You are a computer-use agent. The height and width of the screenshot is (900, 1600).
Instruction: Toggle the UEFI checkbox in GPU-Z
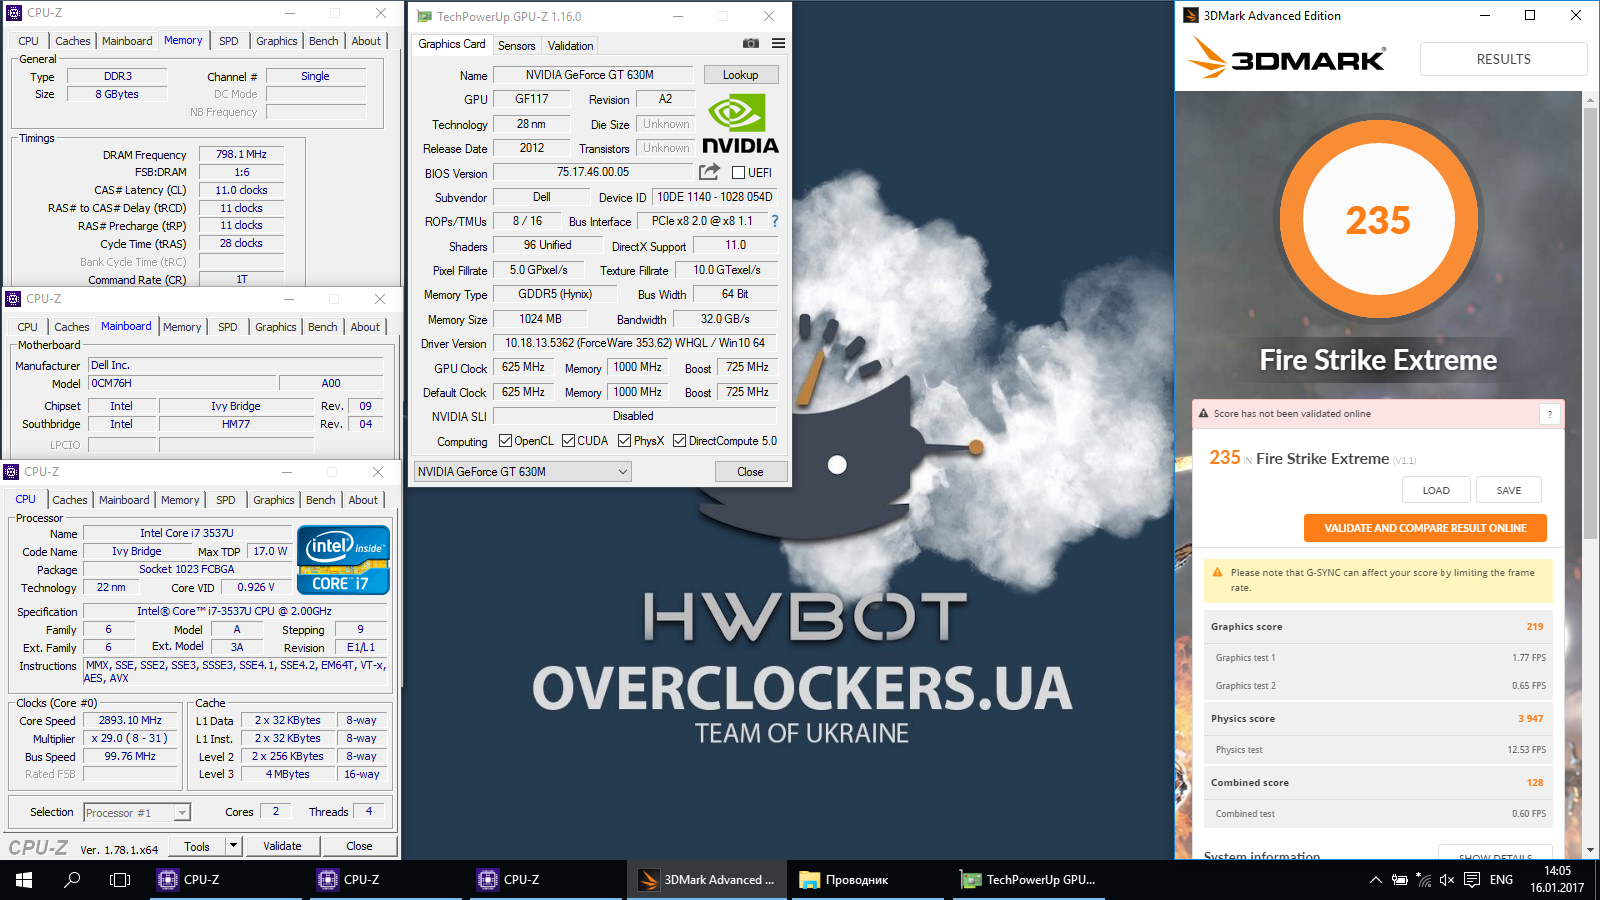(738, 172)
